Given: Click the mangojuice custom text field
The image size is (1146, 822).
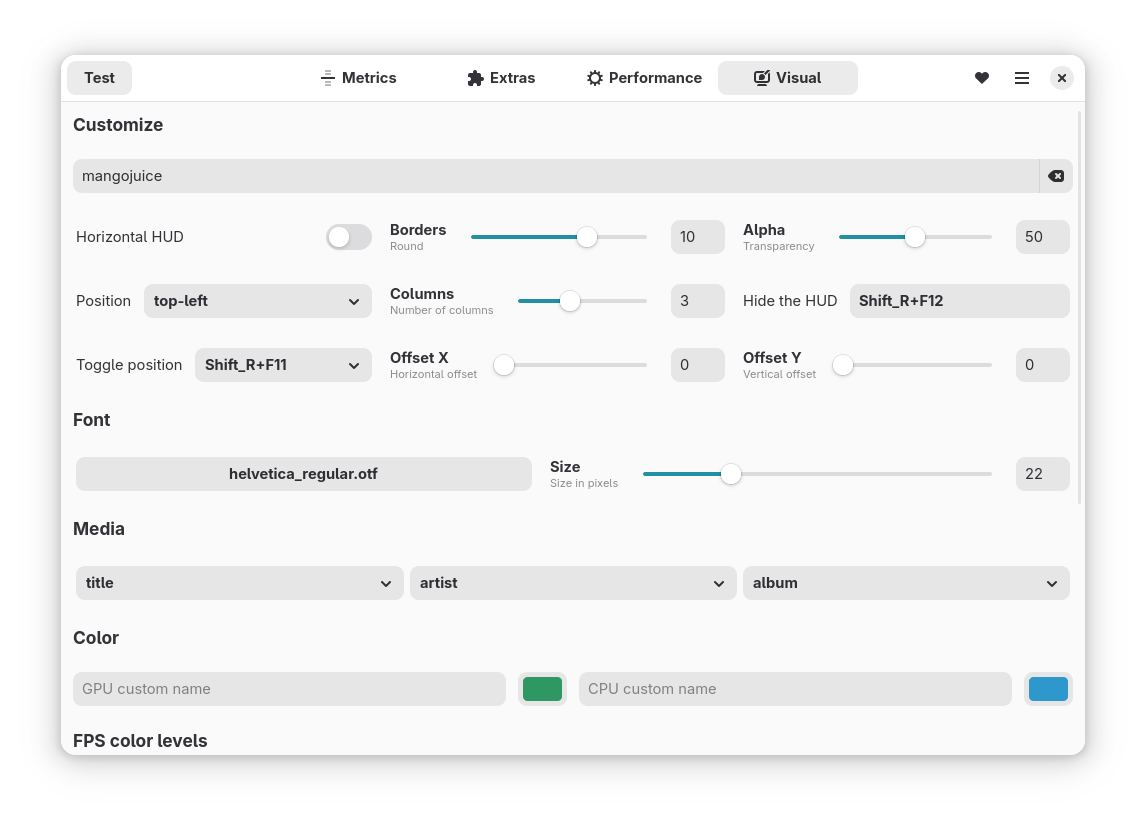Looking at the screenshot, I should [555, 176].
